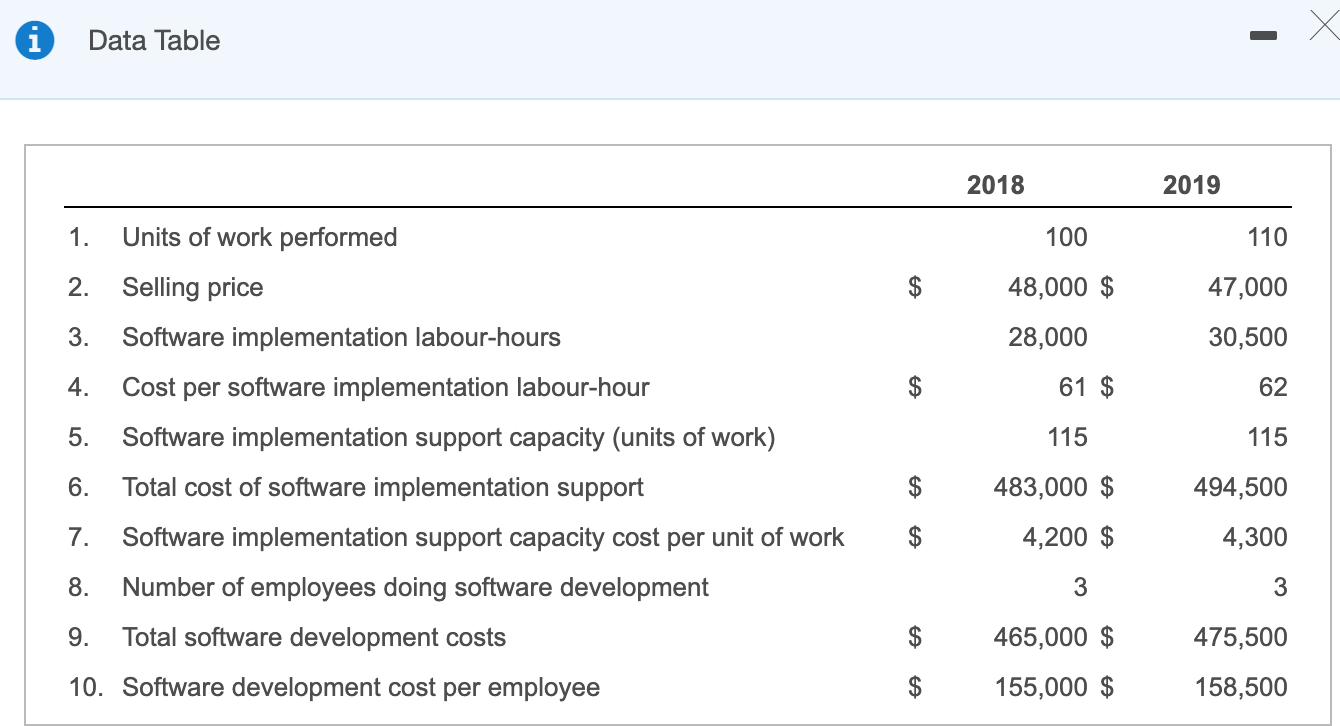Viewport: 1340px width, 726px height.
Task: Click 'Software implementation support capacity (units of work)' label
Action: pos(449,437)
